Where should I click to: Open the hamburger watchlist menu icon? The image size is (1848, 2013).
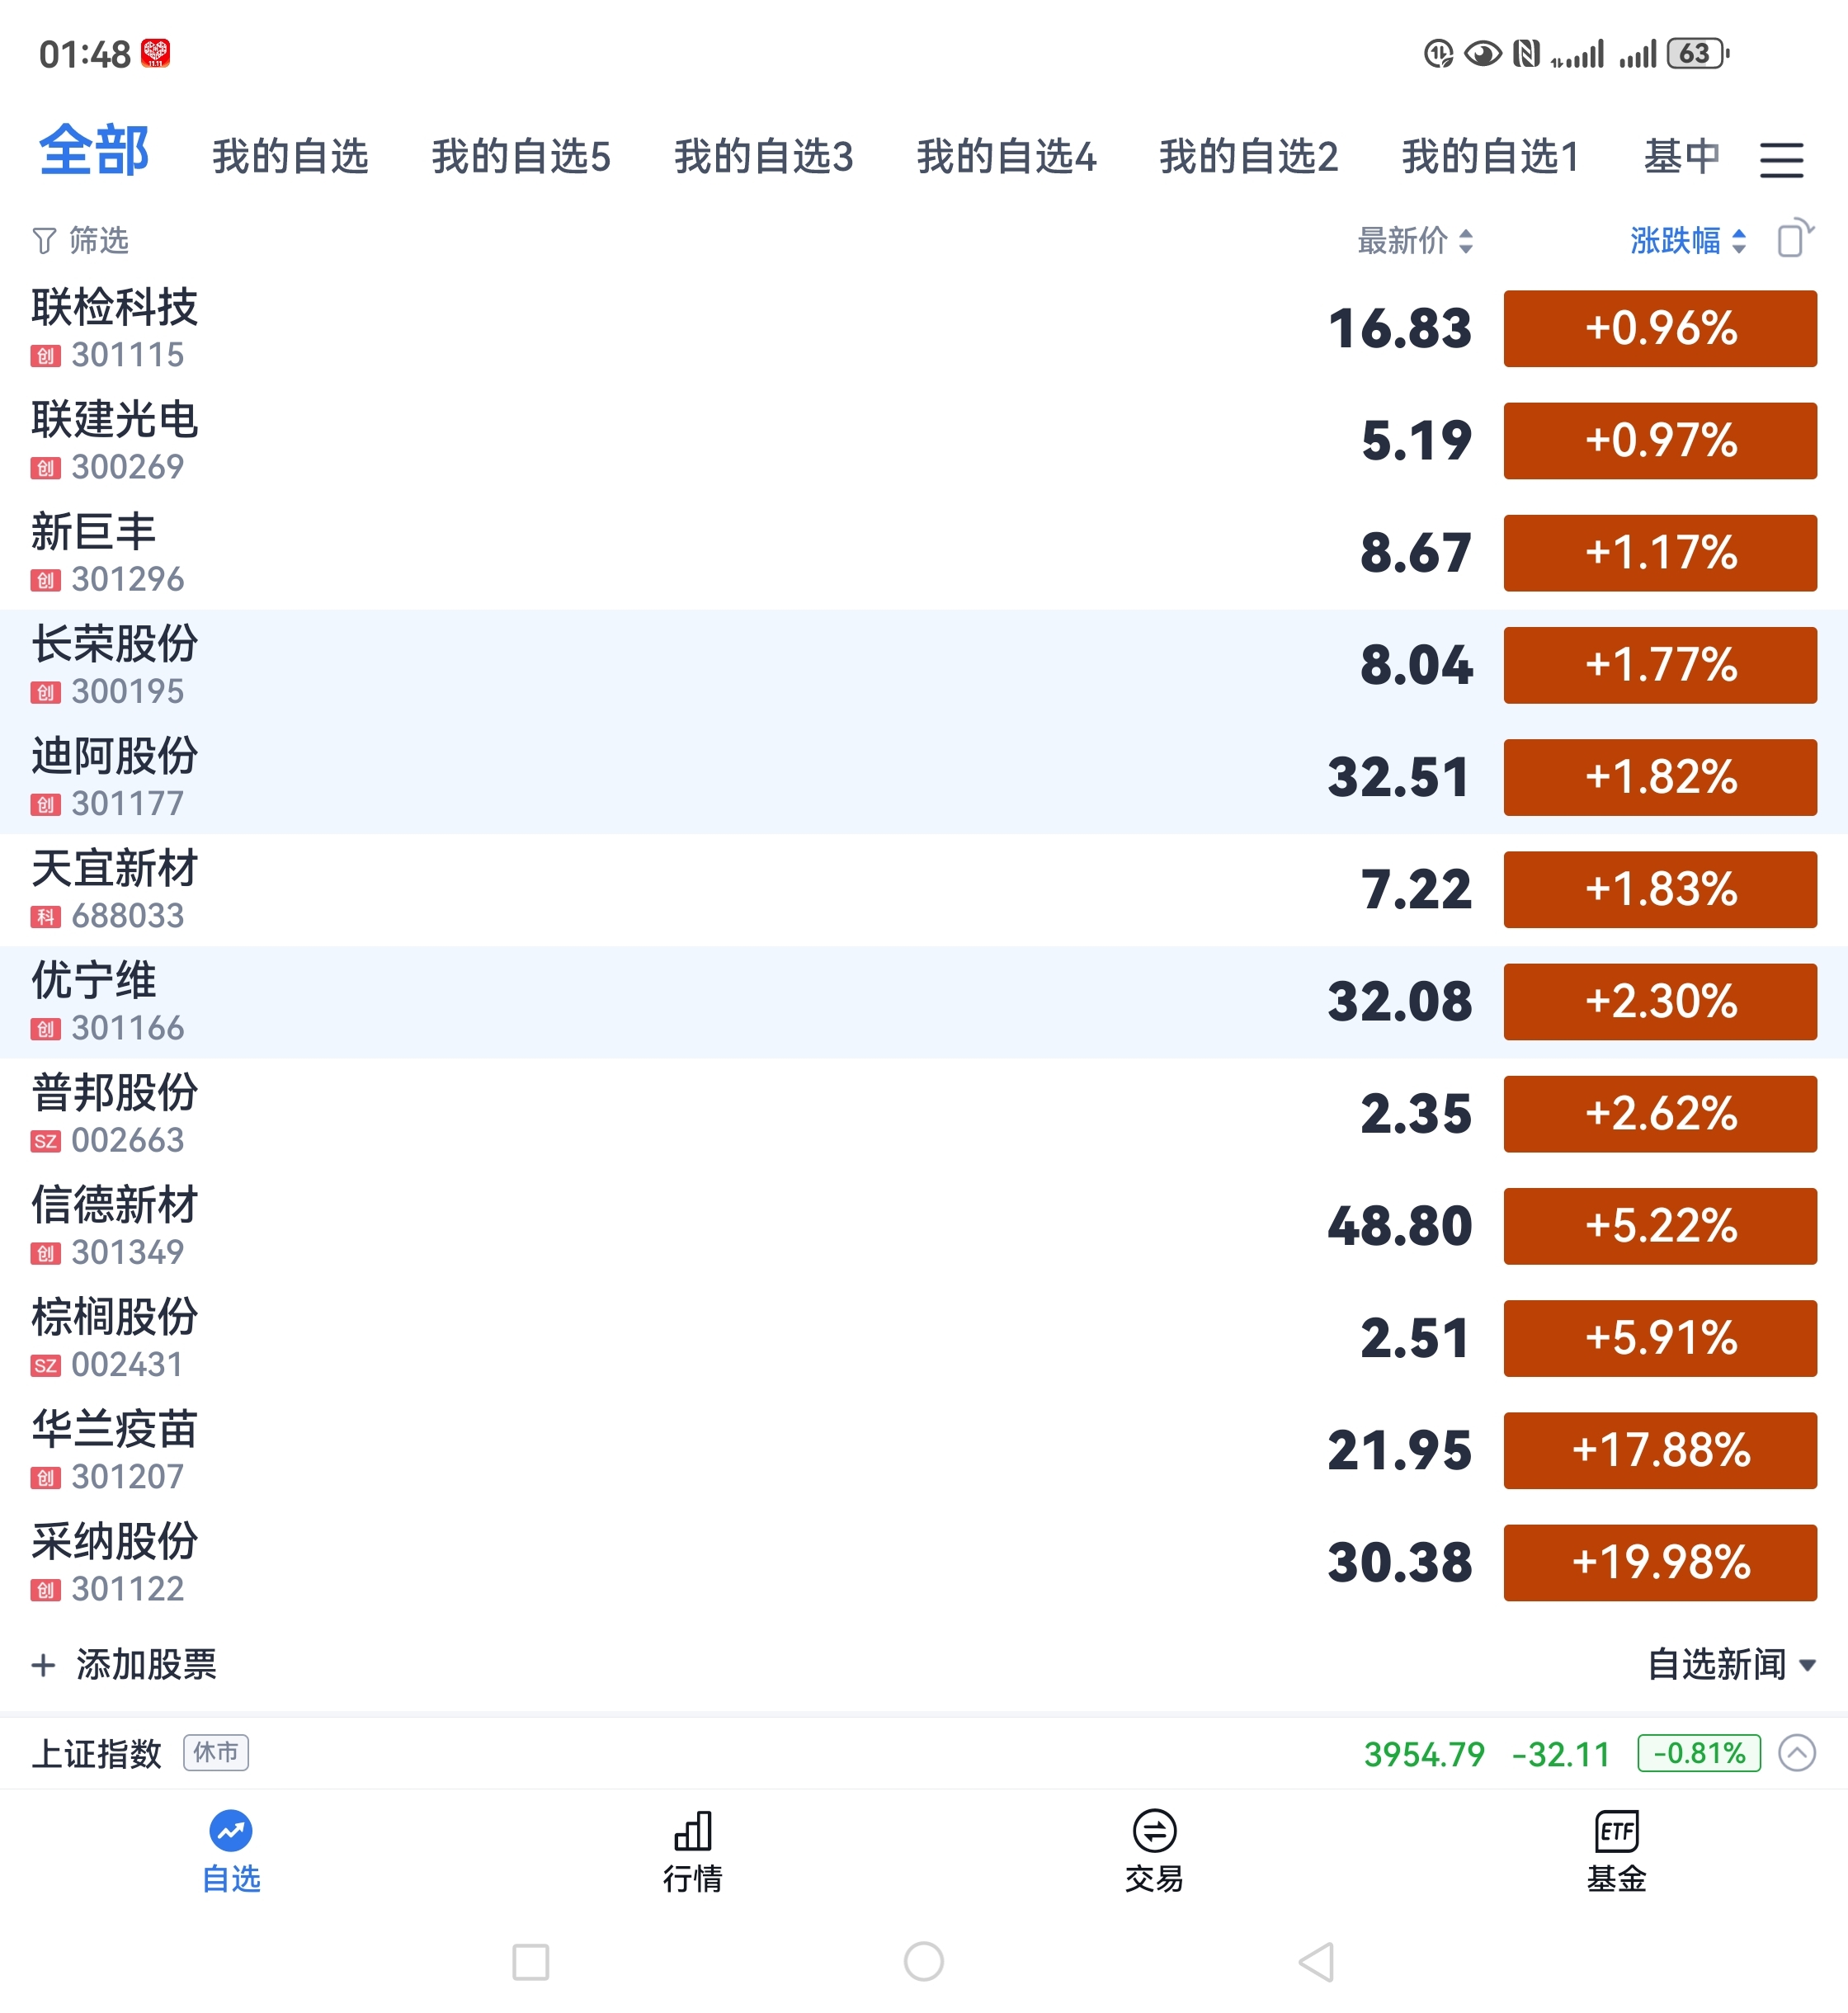(x=1781, y=160)
